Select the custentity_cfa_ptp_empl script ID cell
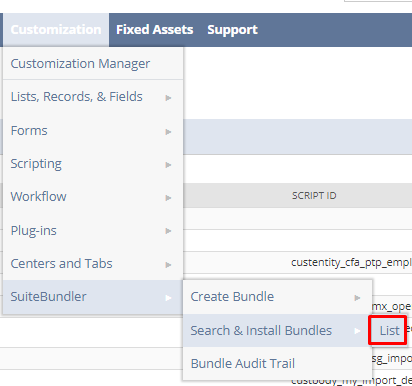 (351, 263)
